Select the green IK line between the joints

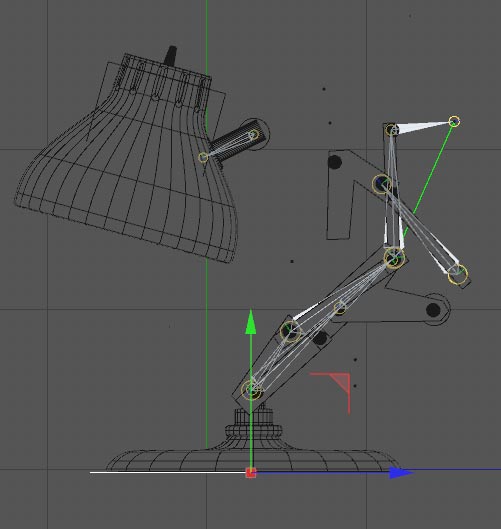click(x=428, y=180)
